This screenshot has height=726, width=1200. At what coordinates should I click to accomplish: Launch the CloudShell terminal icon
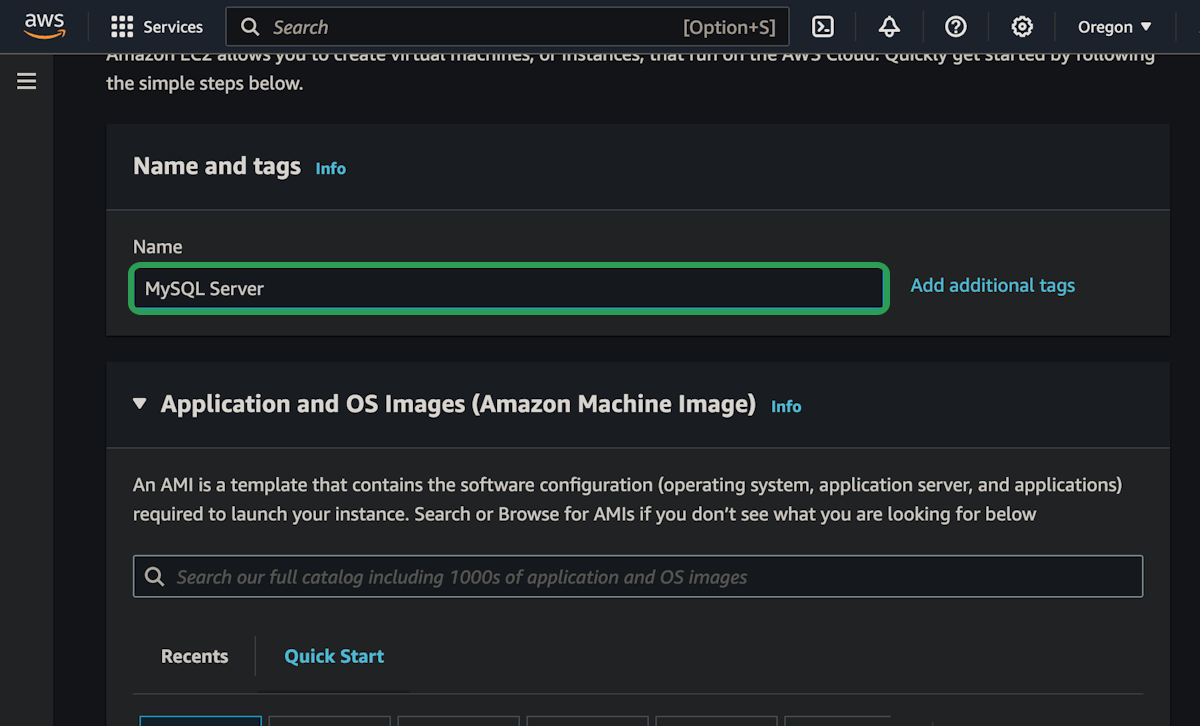[x=823, y=27]
